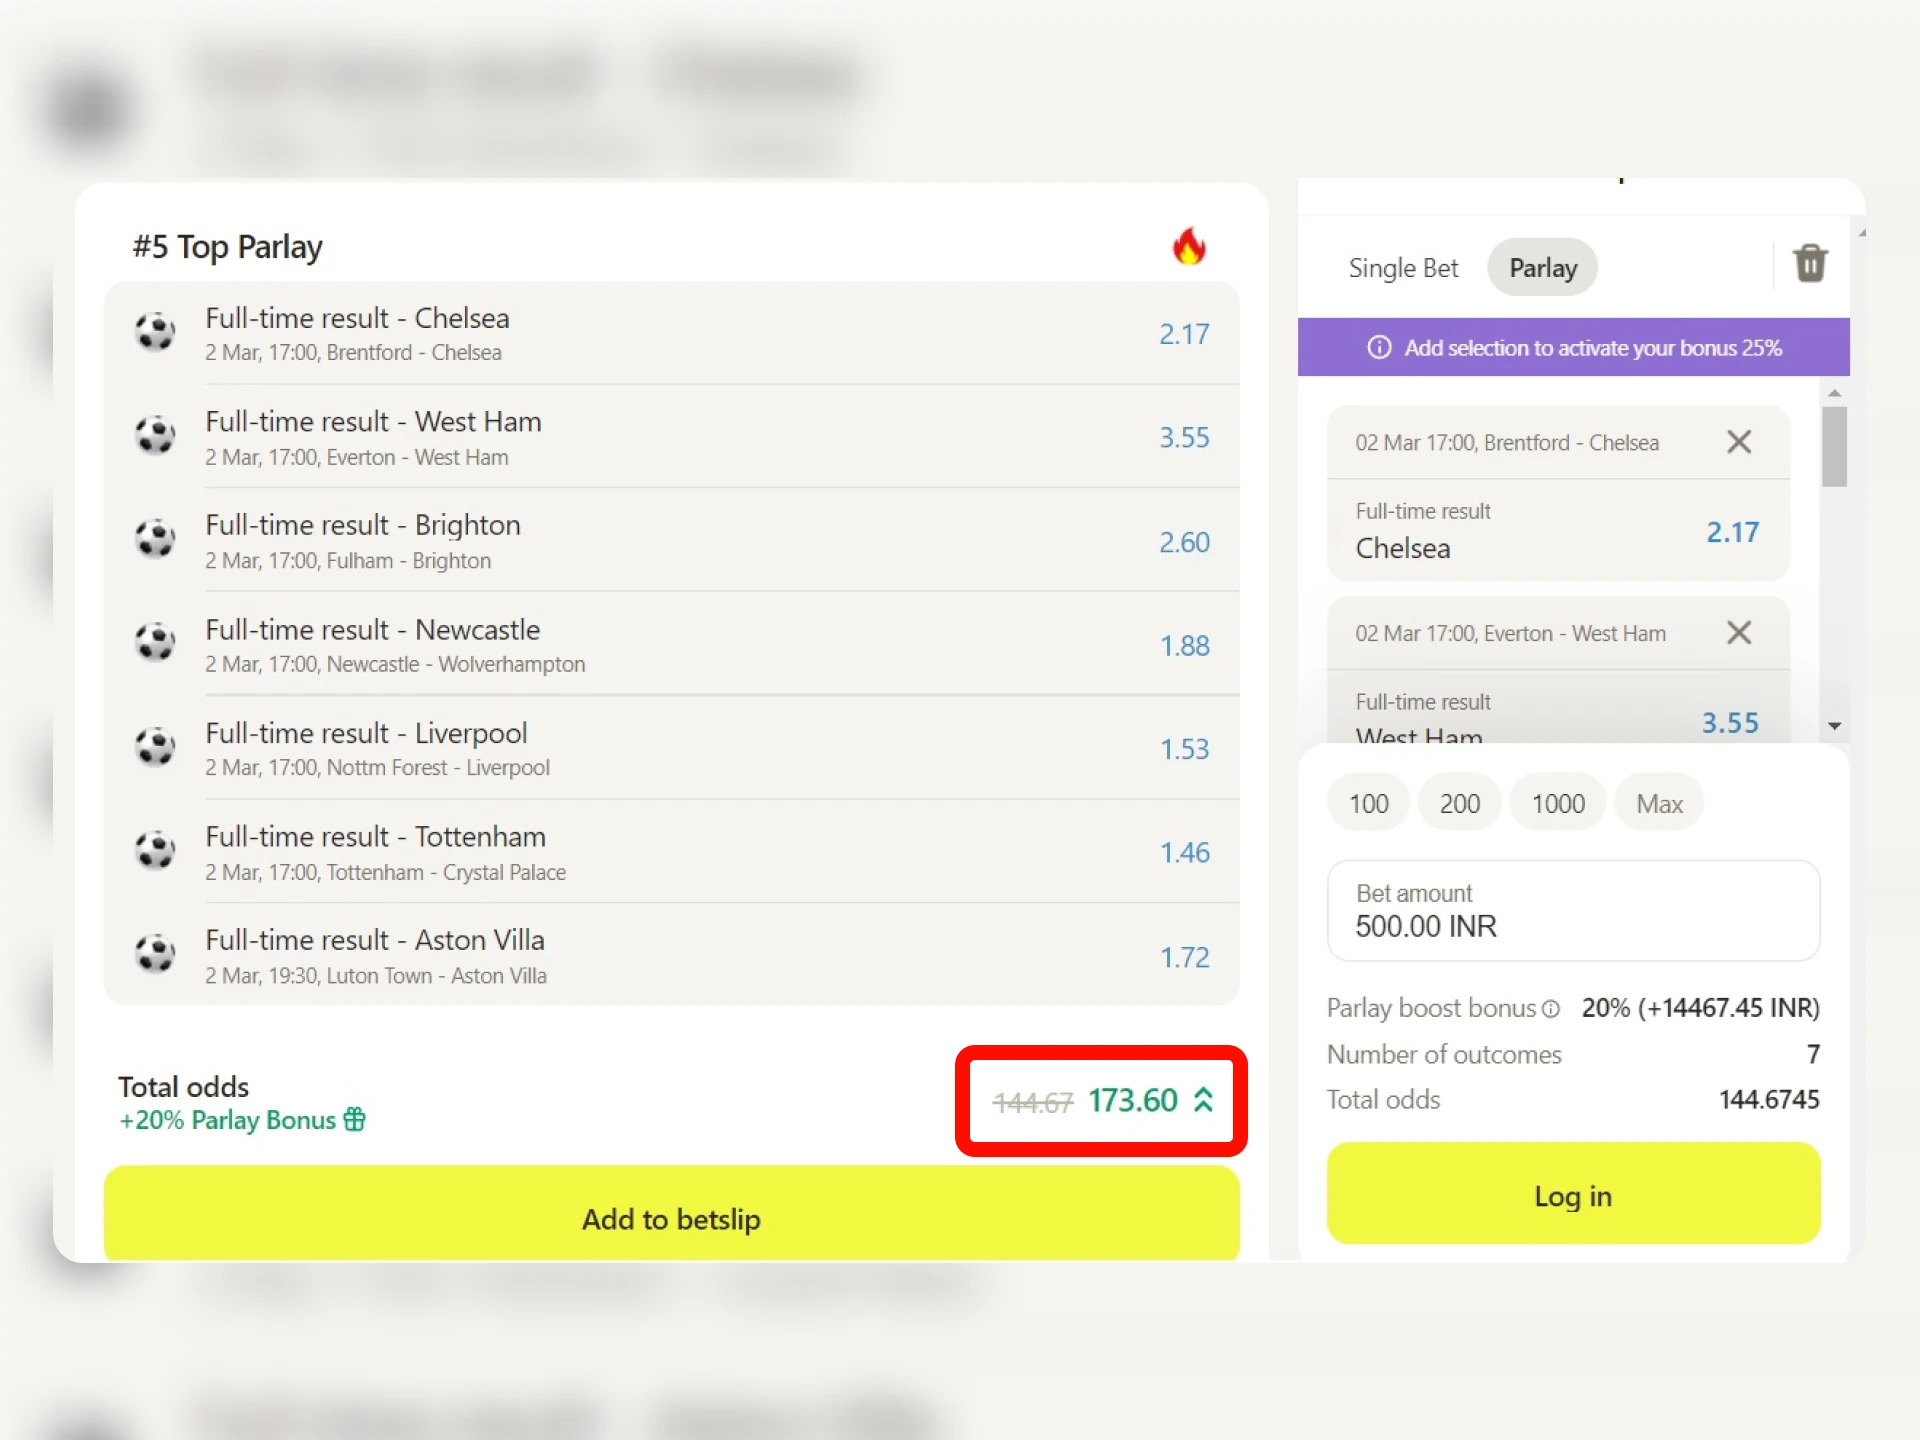Switch to the Single Bet tab
The image size is (1920, 1440).
[1403, 267]
